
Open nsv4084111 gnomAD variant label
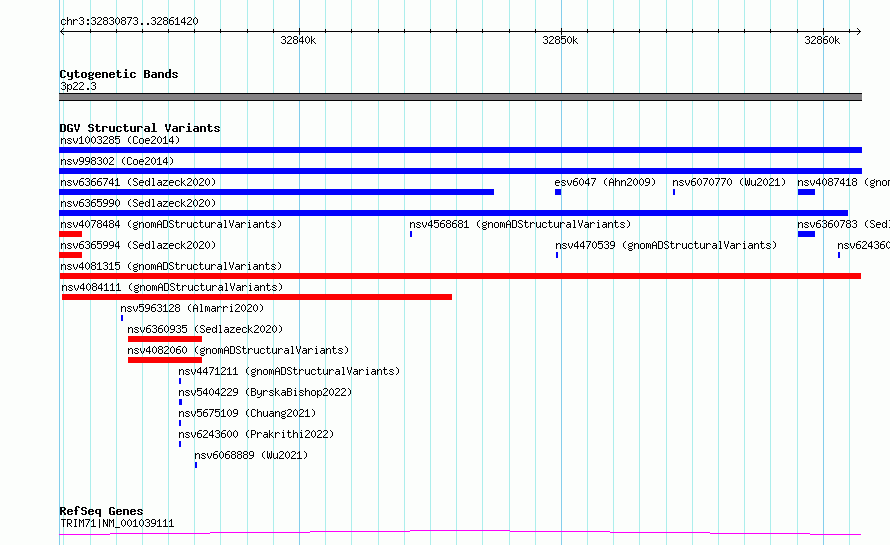(x=172, y=287)
